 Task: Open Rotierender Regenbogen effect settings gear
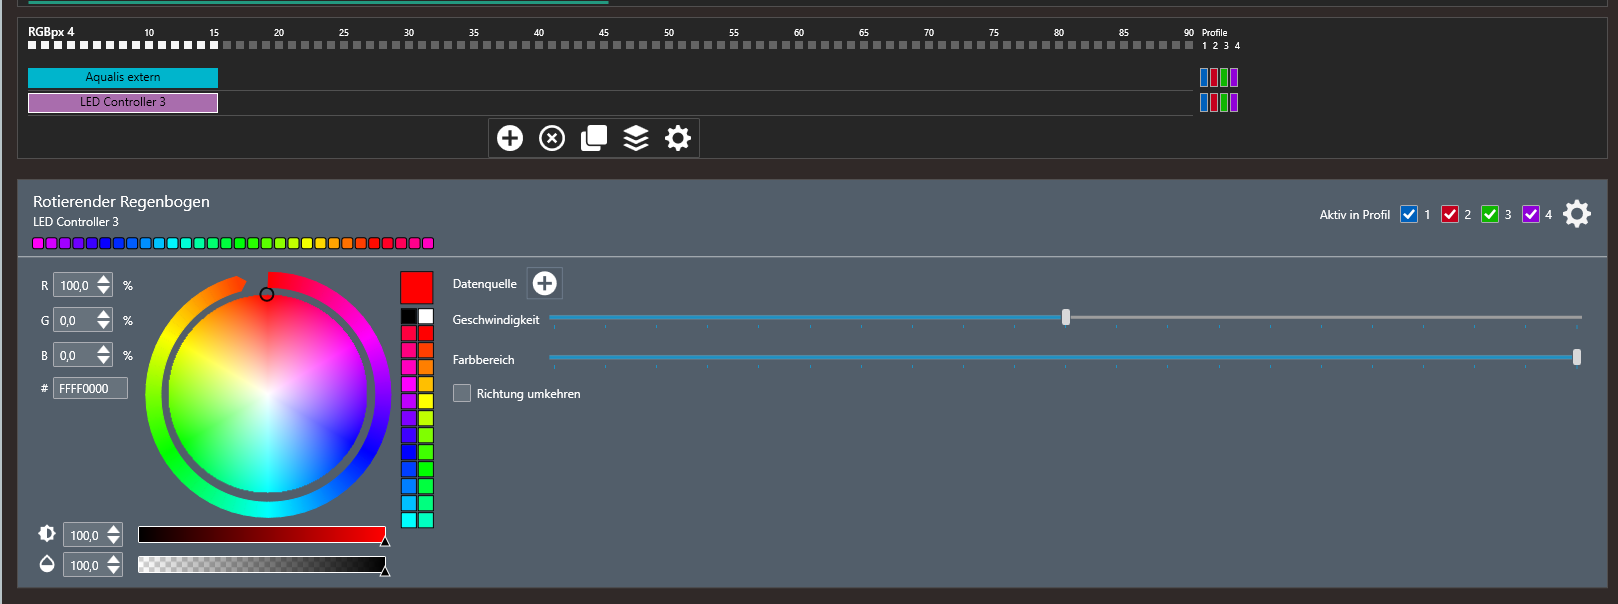(1577, 214)
